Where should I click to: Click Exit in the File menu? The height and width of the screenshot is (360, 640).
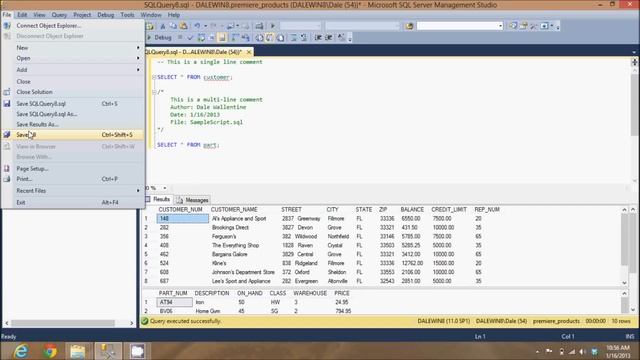pyautogui.click(x=21, y=202)
